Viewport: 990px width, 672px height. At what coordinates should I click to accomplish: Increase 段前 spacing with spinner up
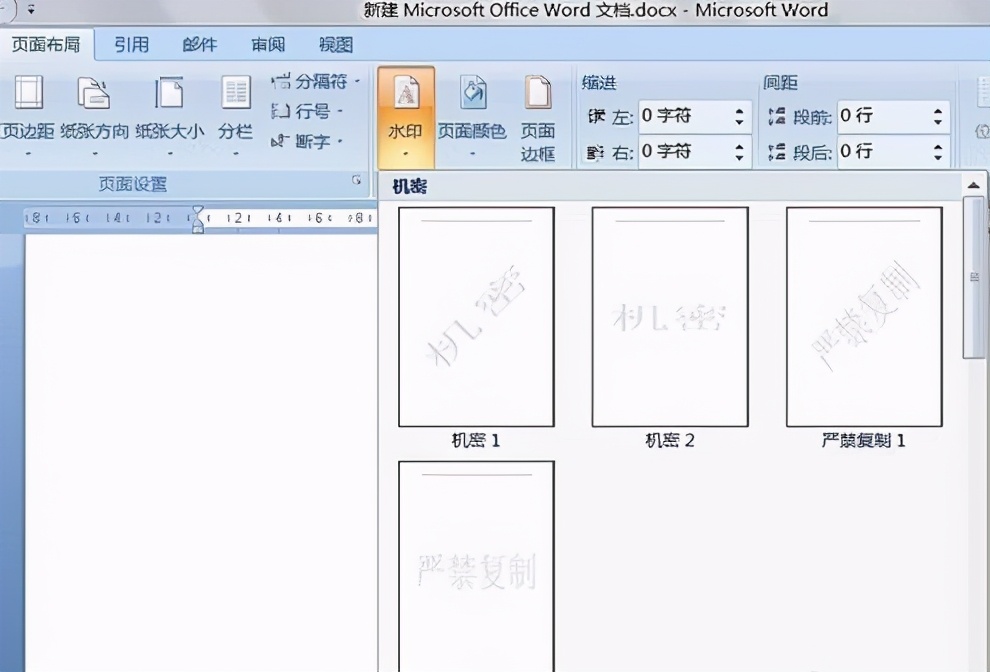click(x=938, y=111)
